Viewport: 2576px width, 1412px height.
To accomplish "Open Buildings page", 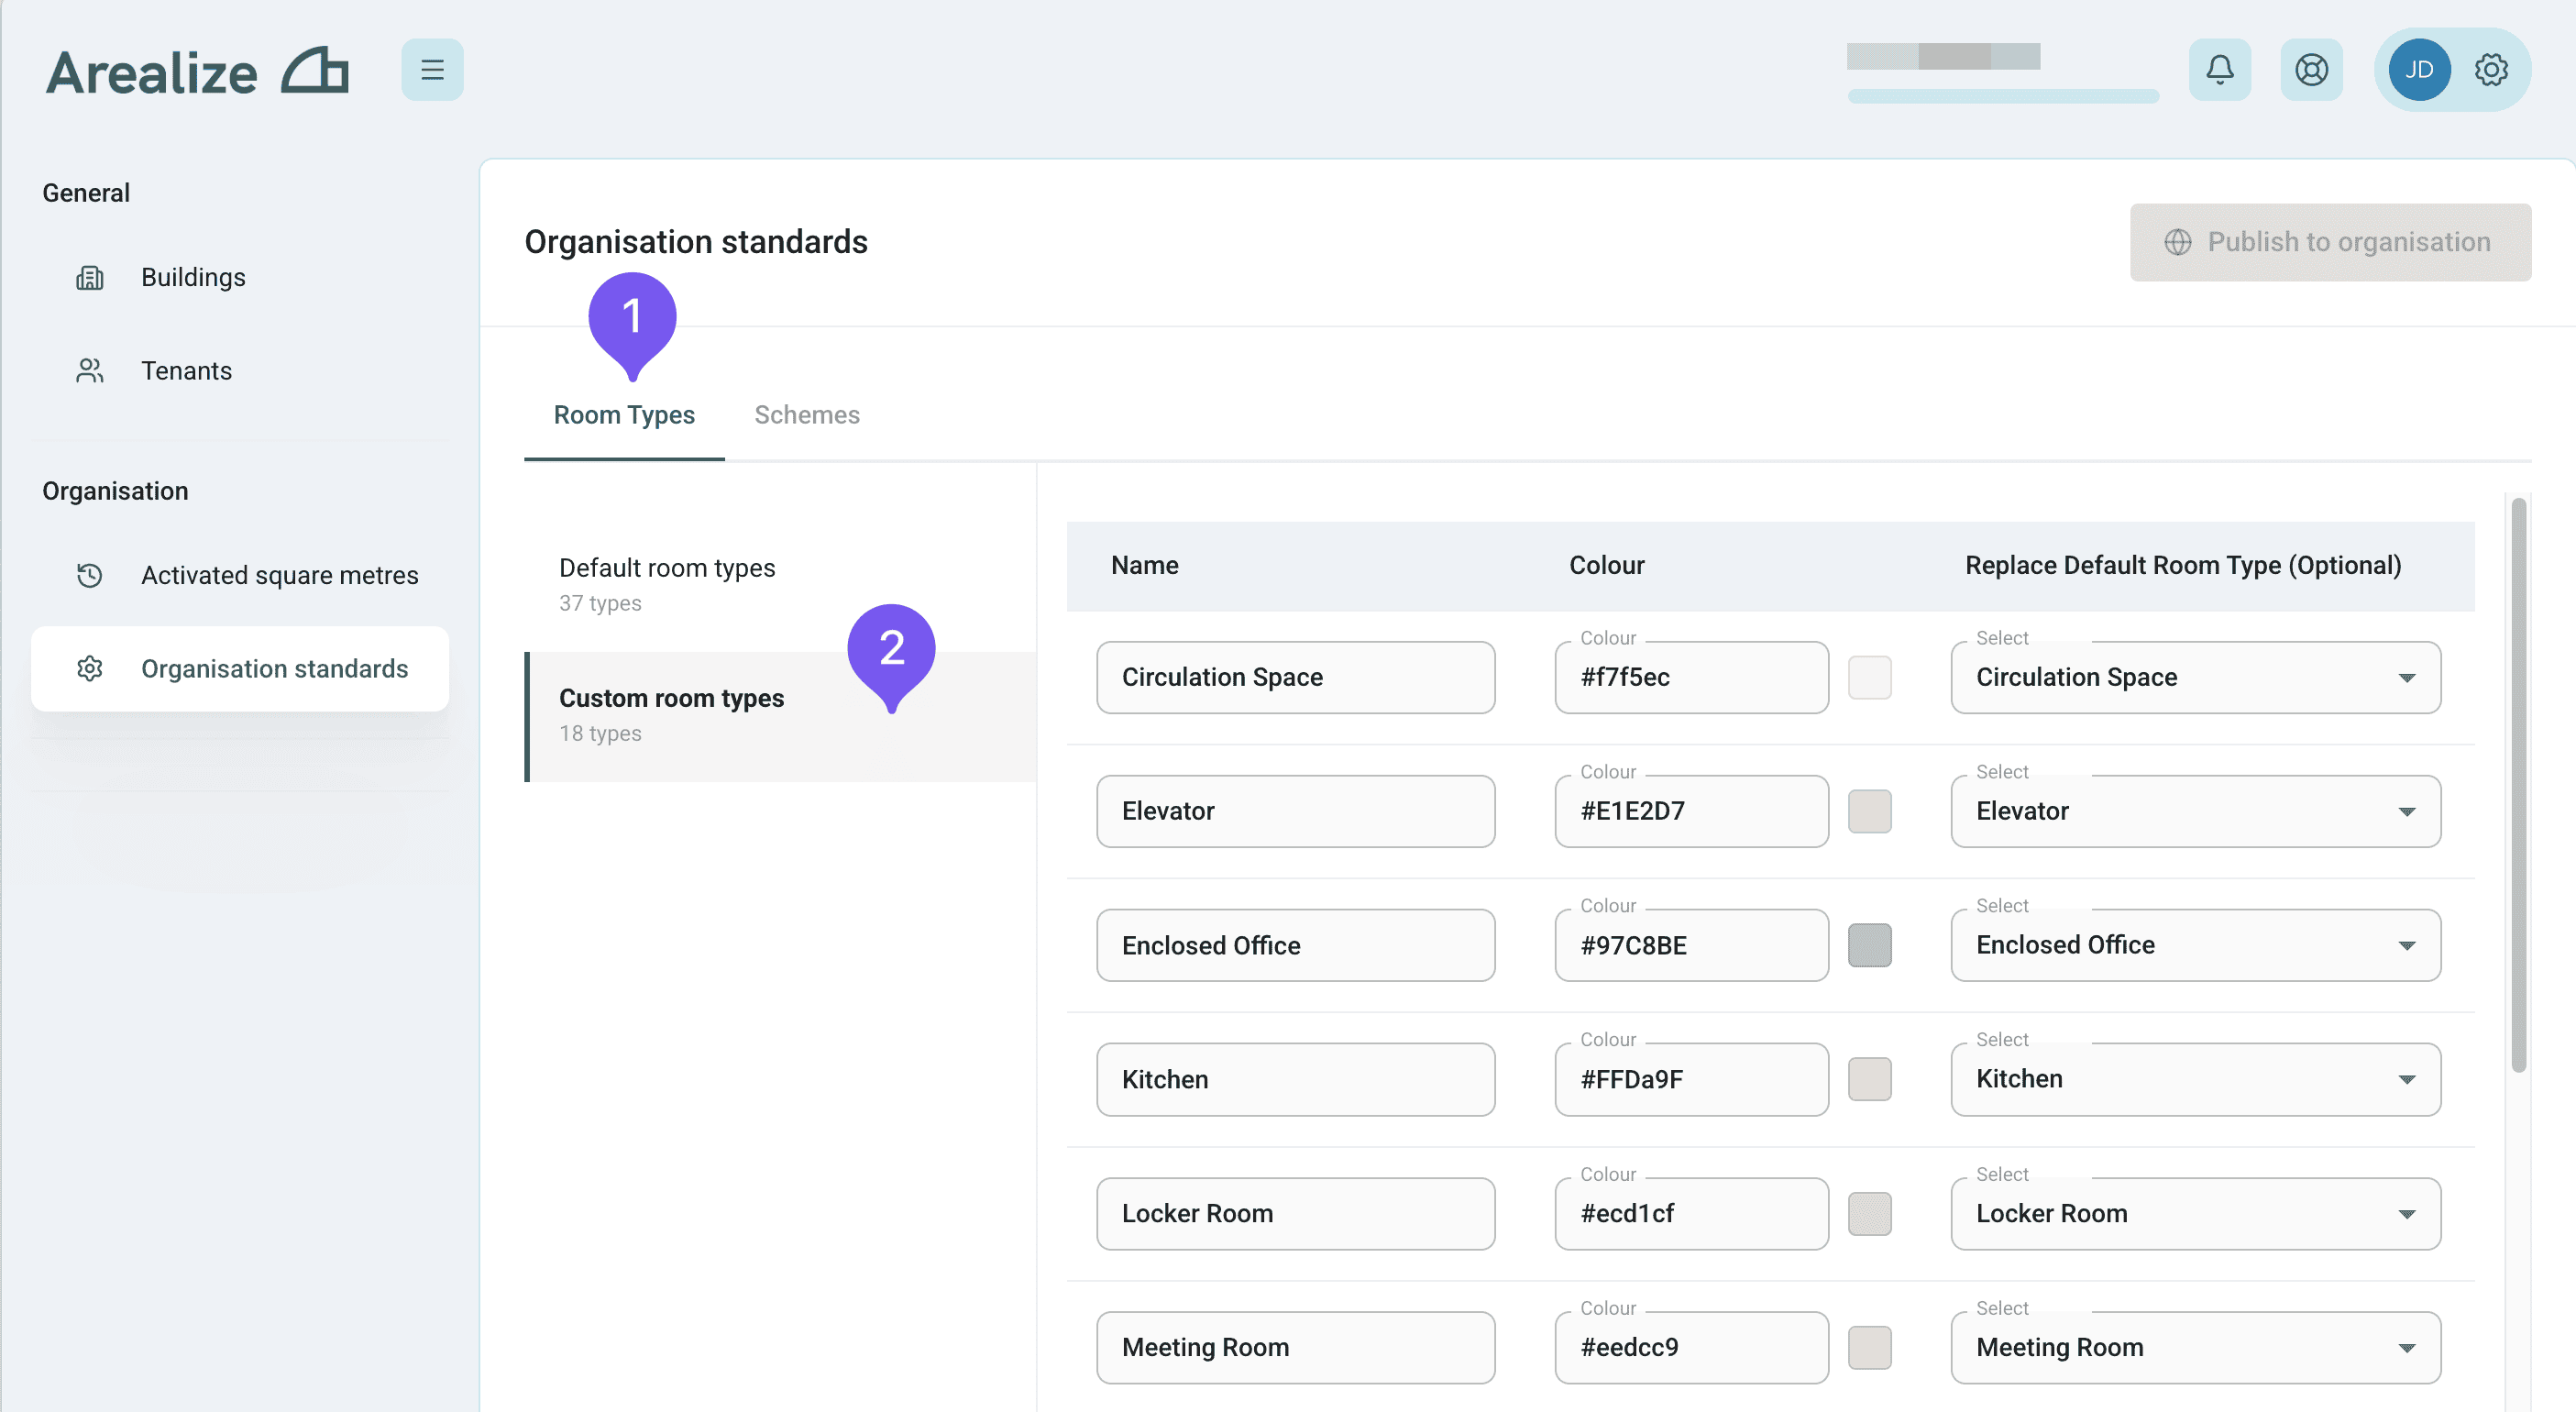I will 240,277.
